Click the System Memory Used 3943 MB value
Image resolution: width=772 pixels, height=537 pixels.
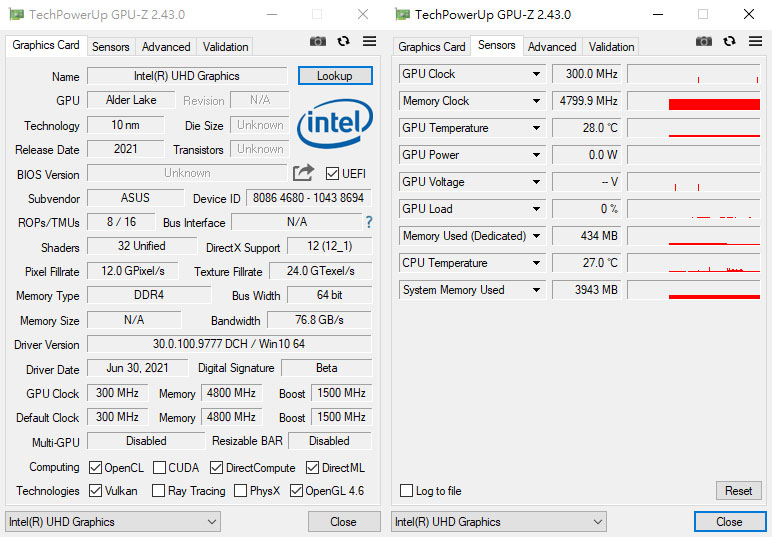pos(586,290)
